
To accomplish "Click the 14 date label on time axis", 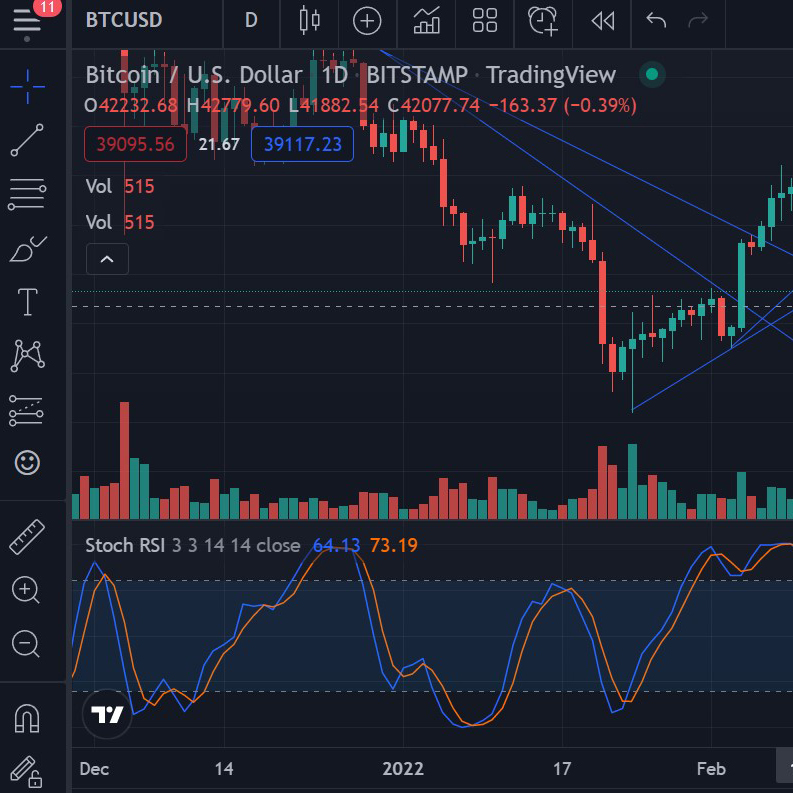I will click(224, 769).
